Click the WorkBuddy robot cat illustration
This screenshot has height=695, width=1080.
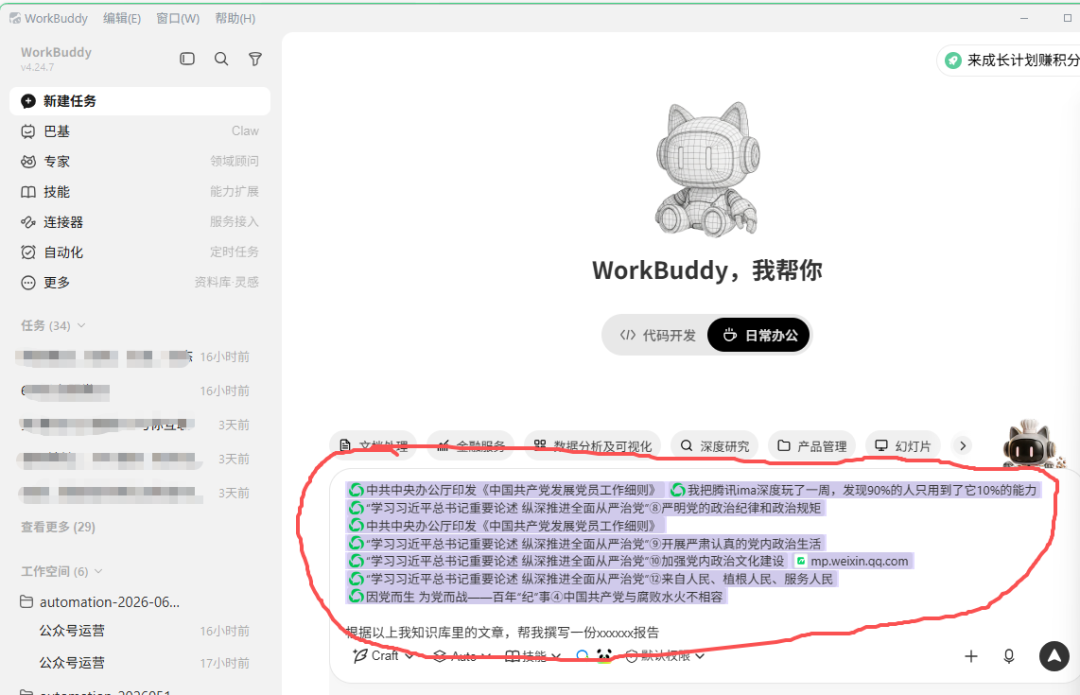707,169
